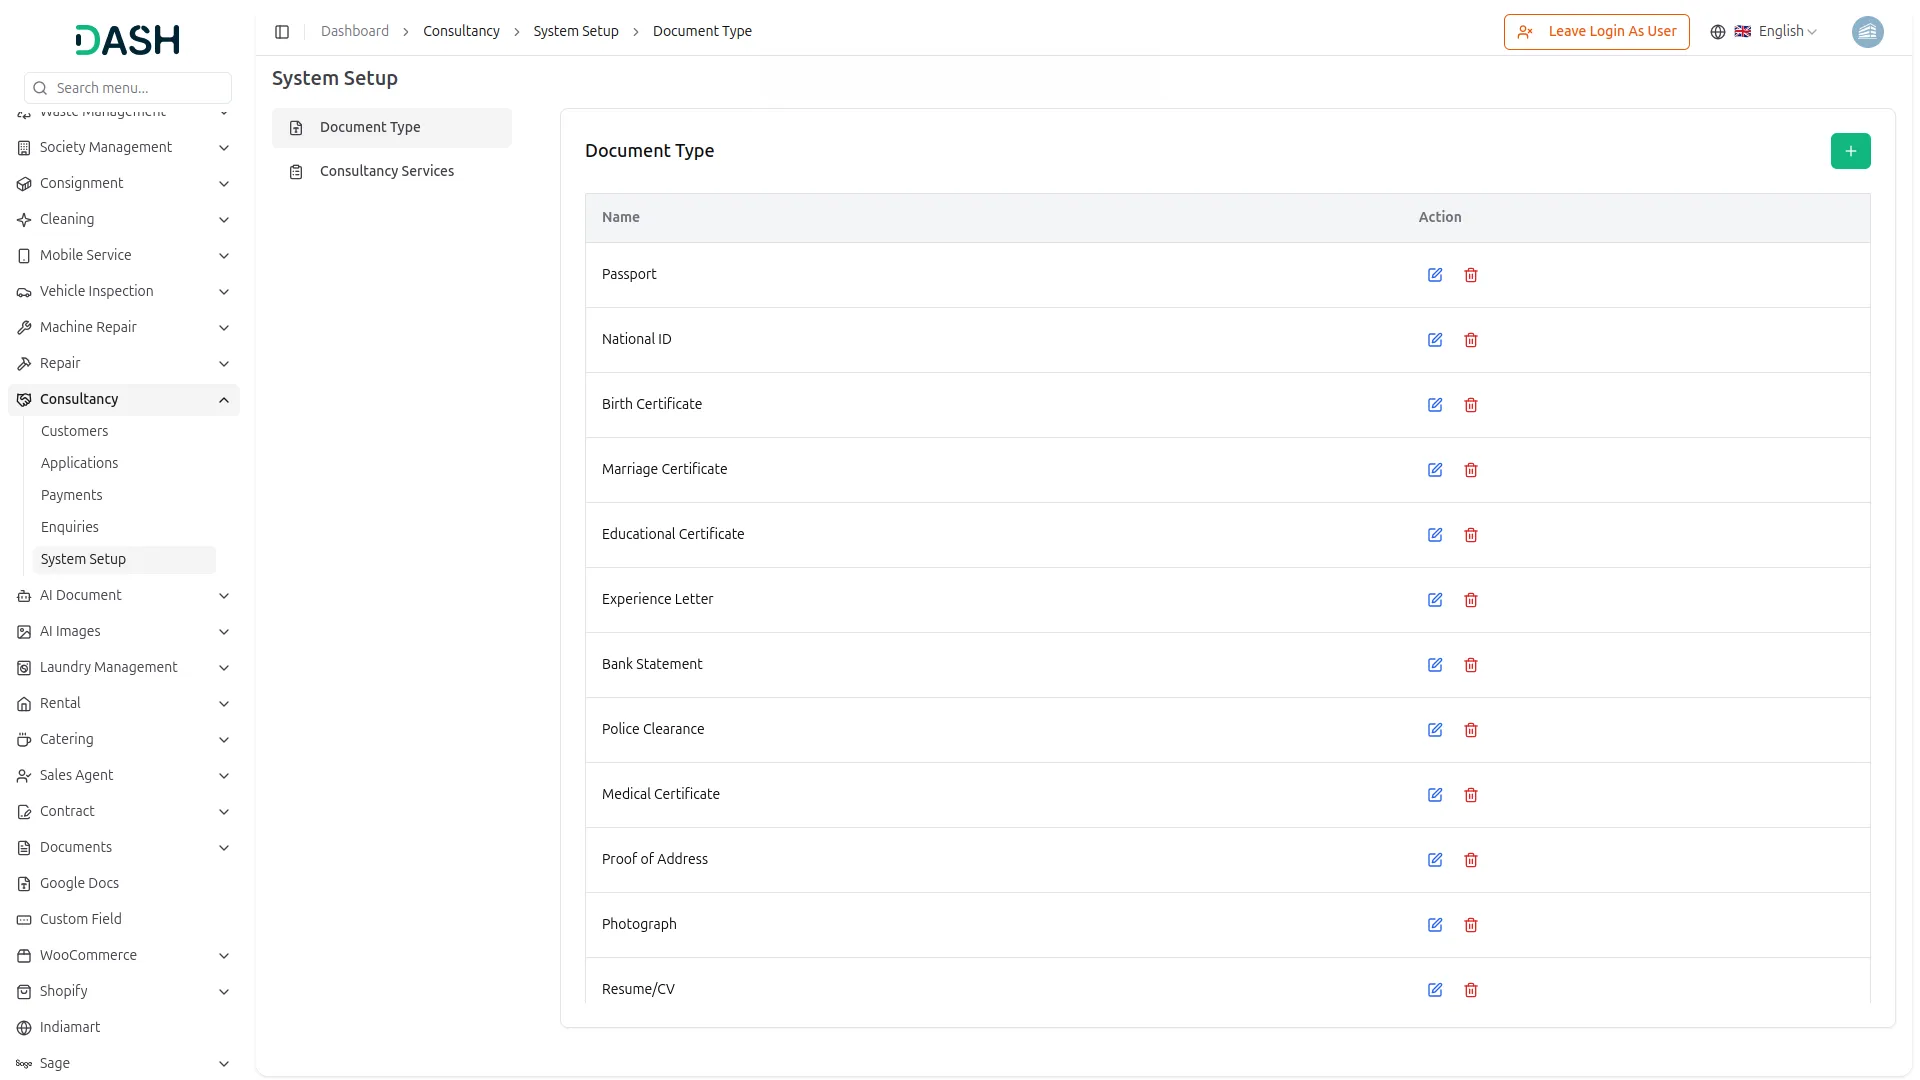Delete the Photograph document type

tap(1470, 925)
